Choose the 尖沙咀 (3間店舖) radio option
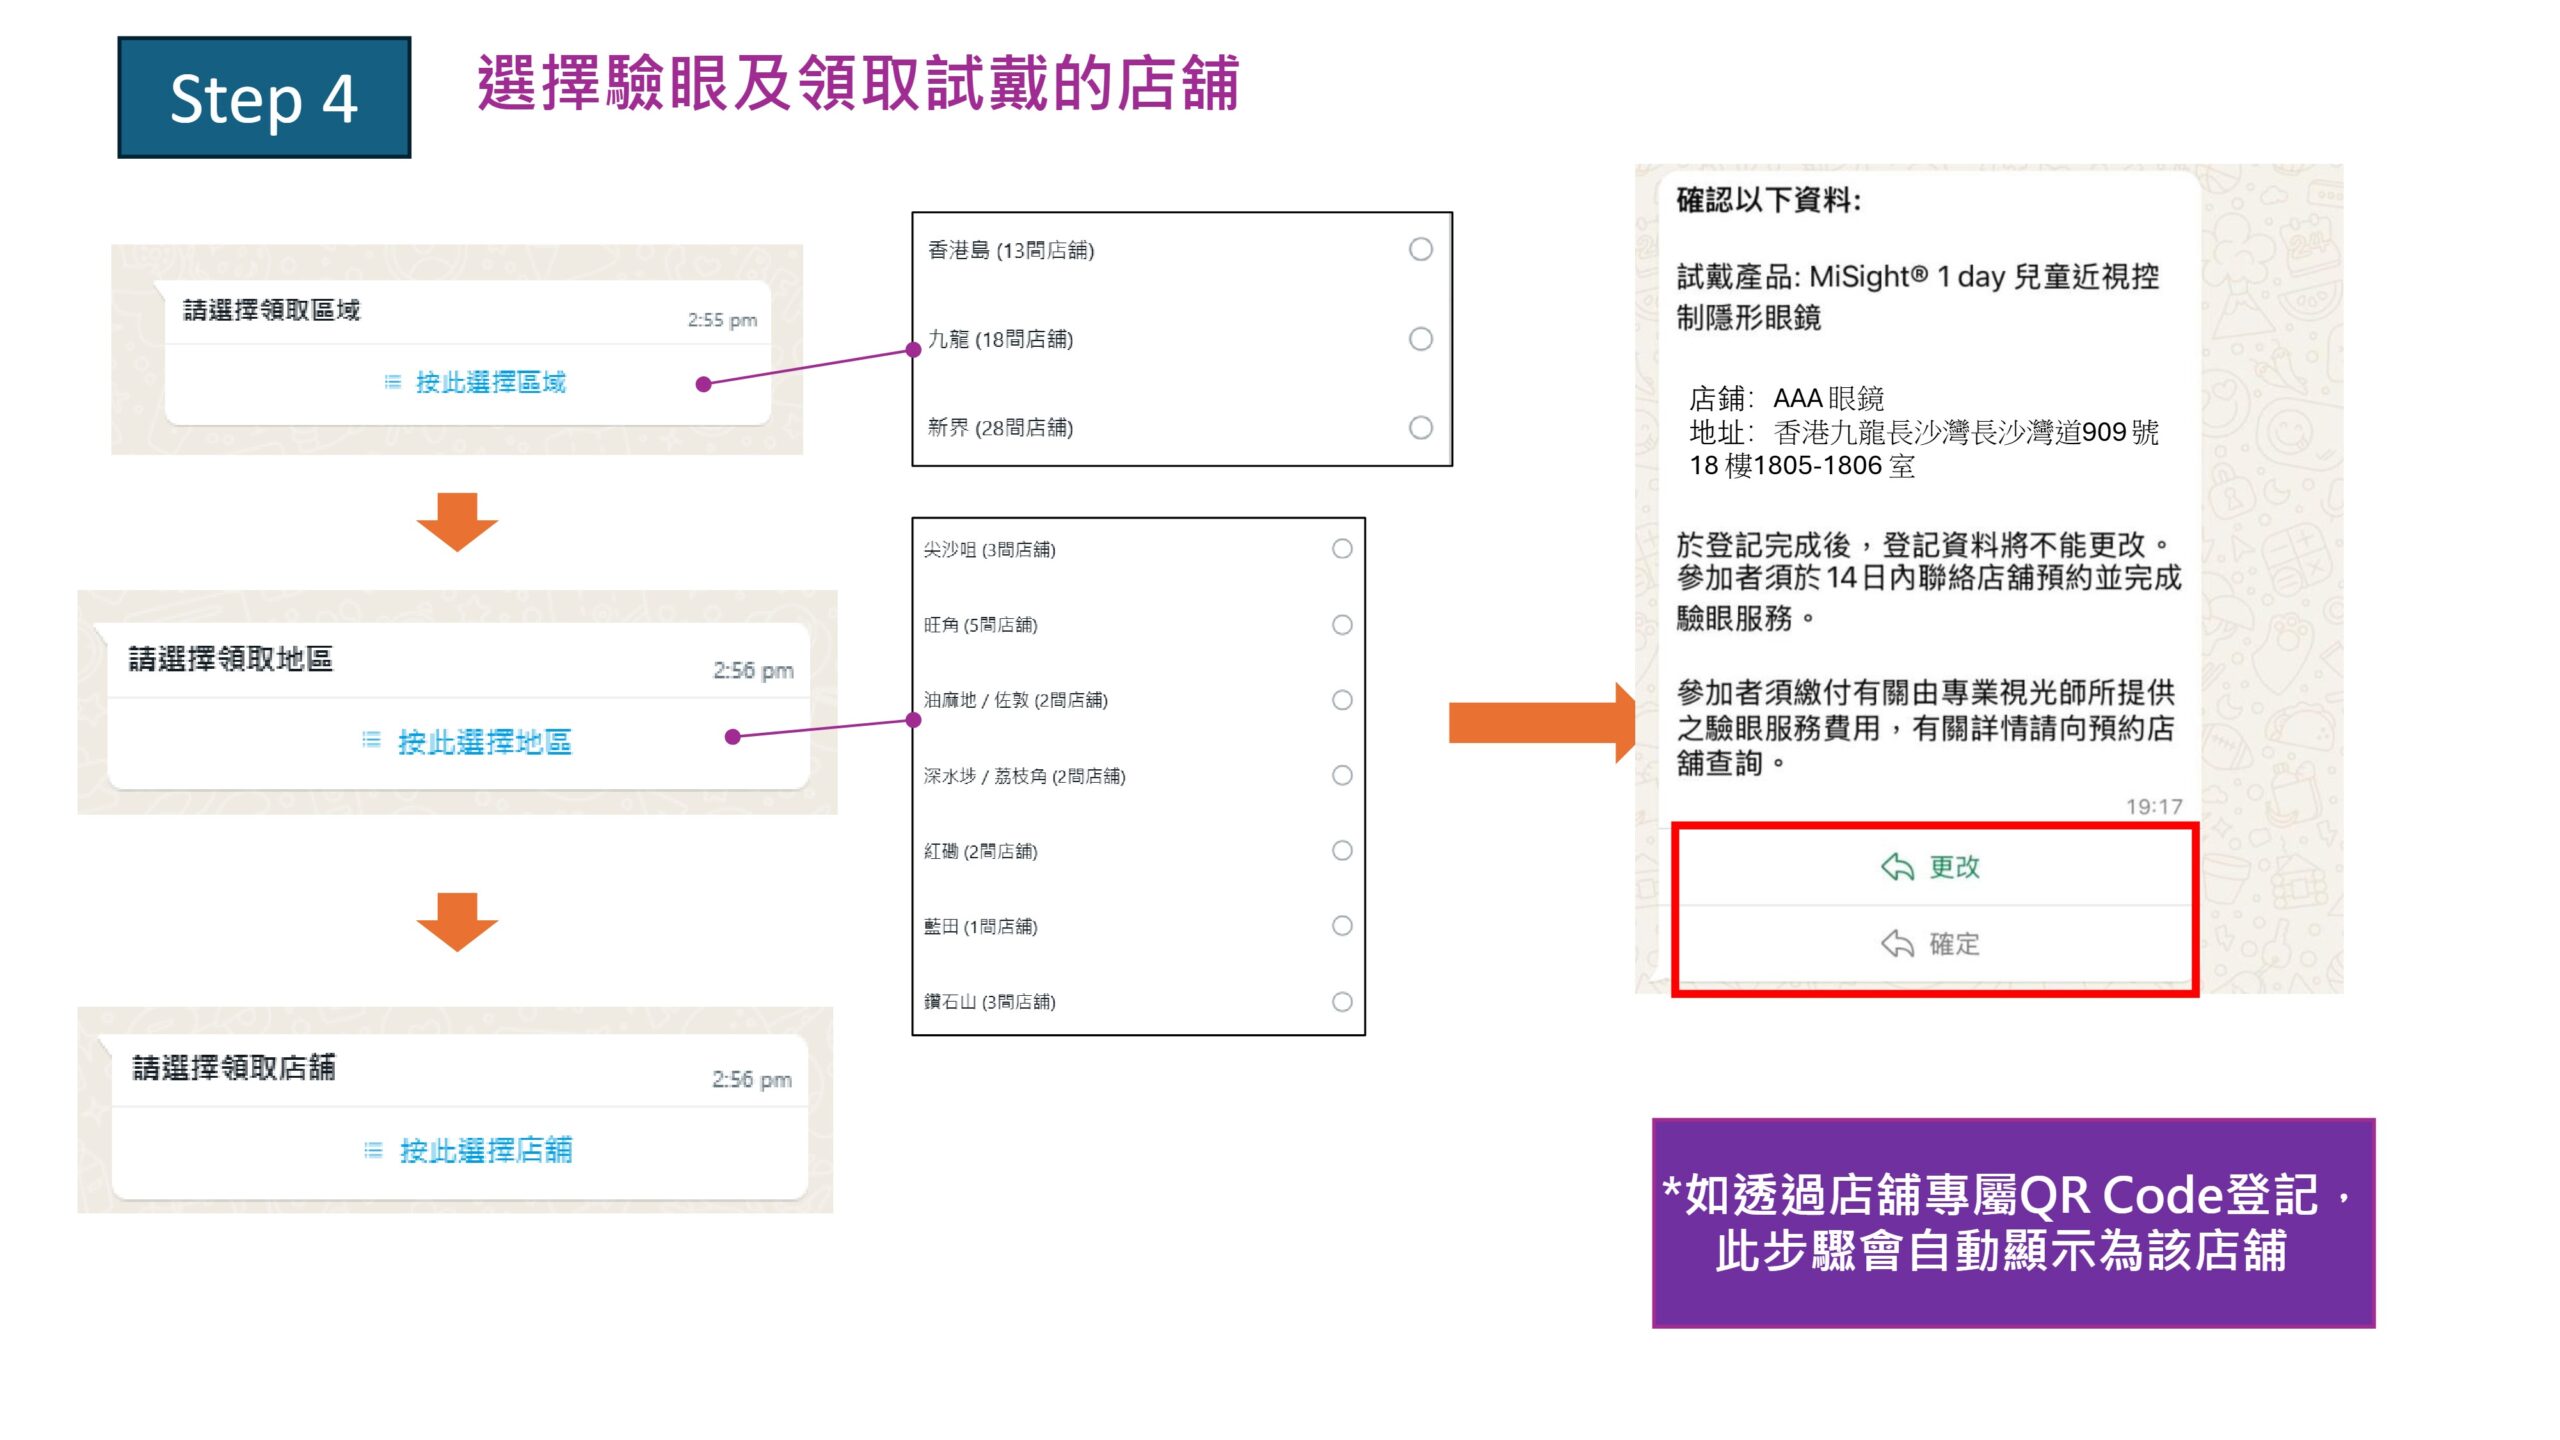The width and height of the screenshot is (2560, 1440). pyautogui.click(x=1342, y=549)
